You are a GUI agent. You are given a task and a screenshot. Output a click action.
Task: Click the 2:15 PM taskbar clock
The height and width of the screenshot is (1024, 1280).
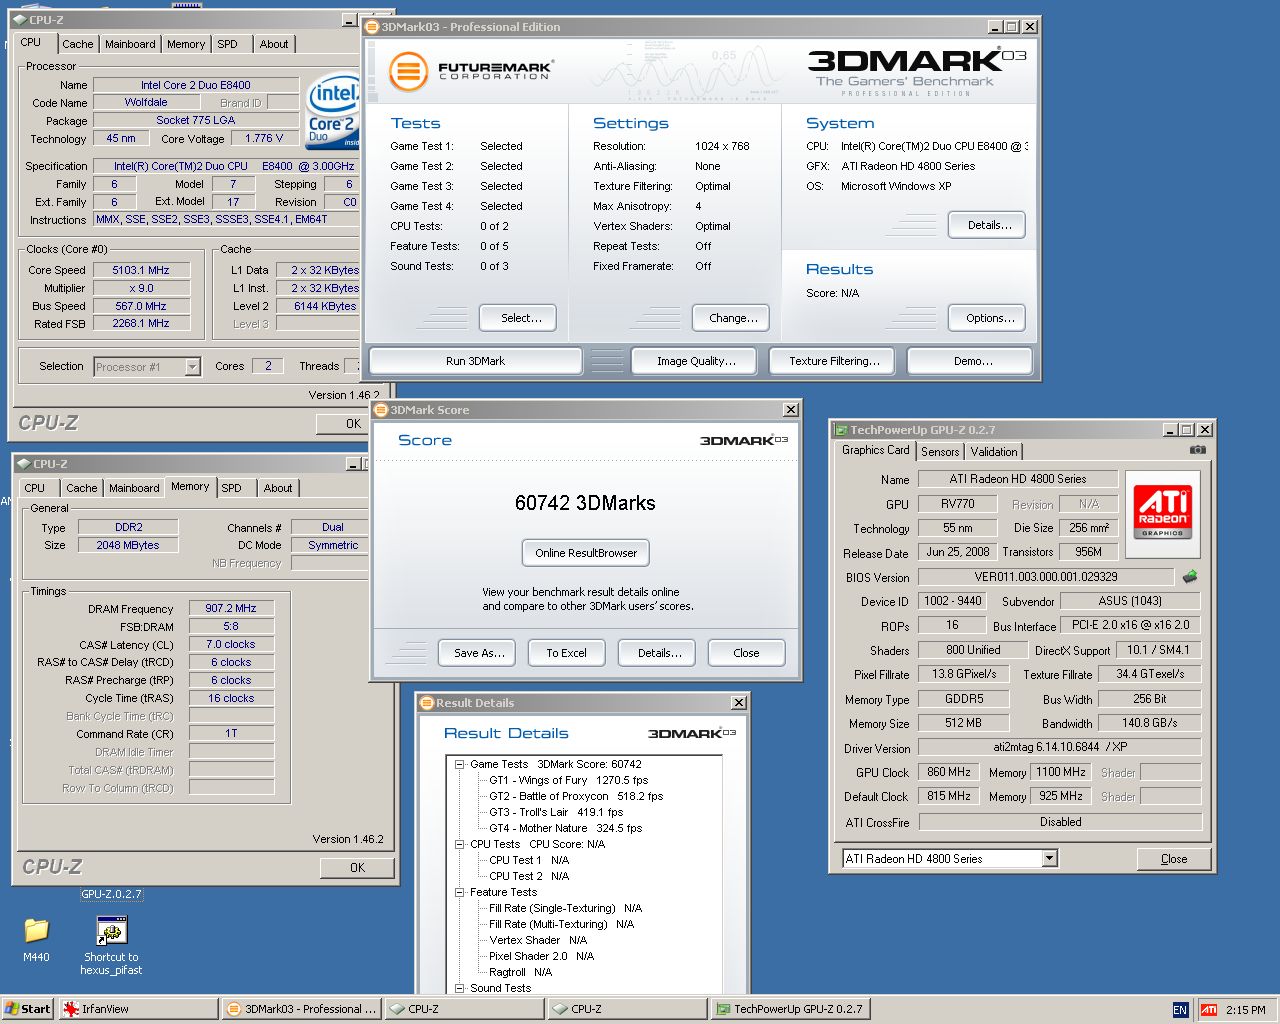coord(1245,1010)
